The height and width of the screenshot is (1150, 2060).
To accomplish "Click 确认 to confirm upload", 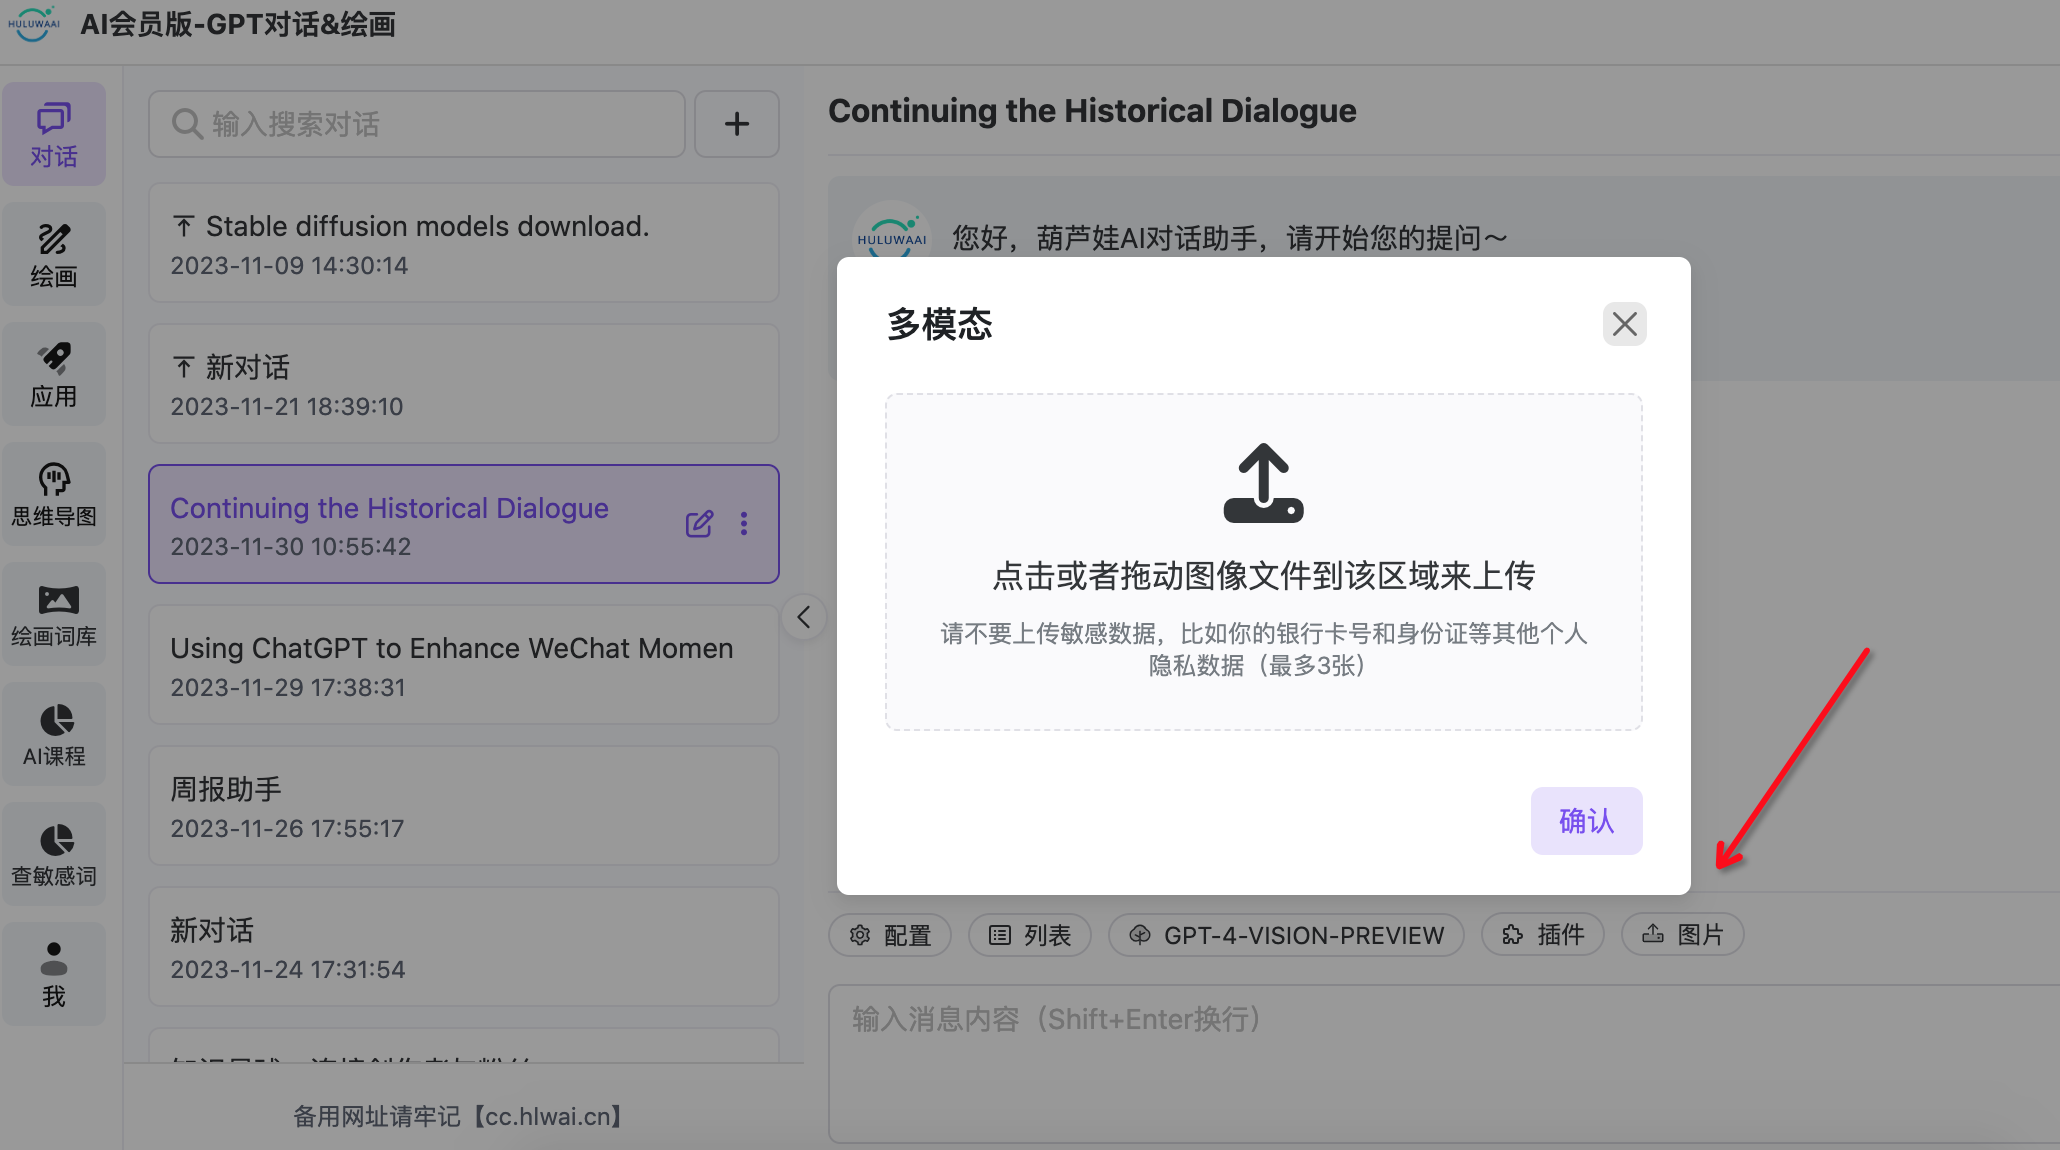I will click(x=1586, y=821).
